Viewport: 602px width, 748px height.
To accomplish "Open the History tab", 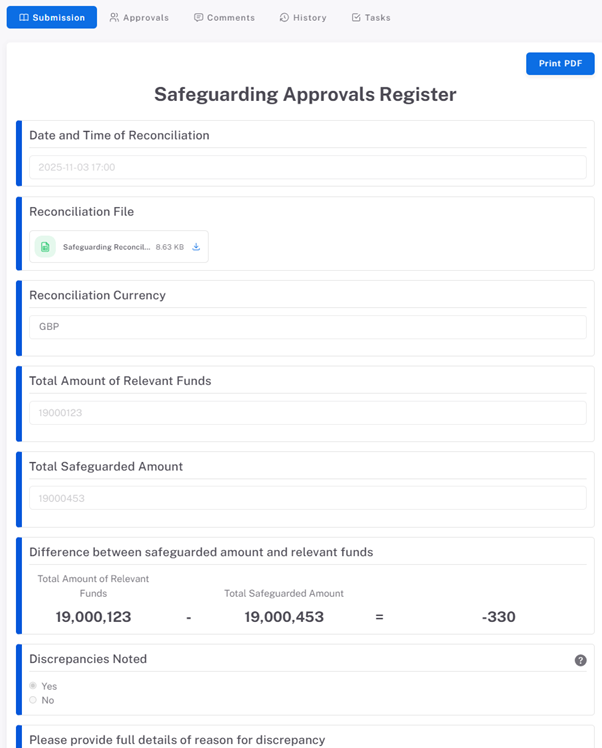I will [303, 18].
